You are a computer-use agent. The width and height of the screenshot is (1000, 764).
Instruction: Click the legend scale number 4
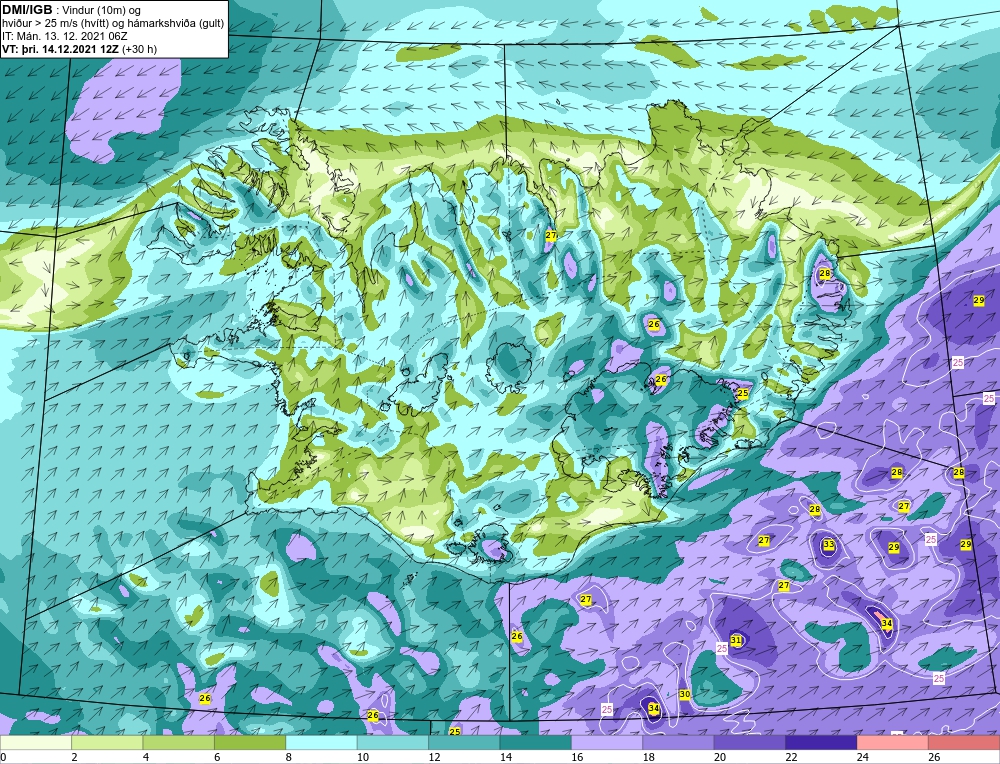145,758
